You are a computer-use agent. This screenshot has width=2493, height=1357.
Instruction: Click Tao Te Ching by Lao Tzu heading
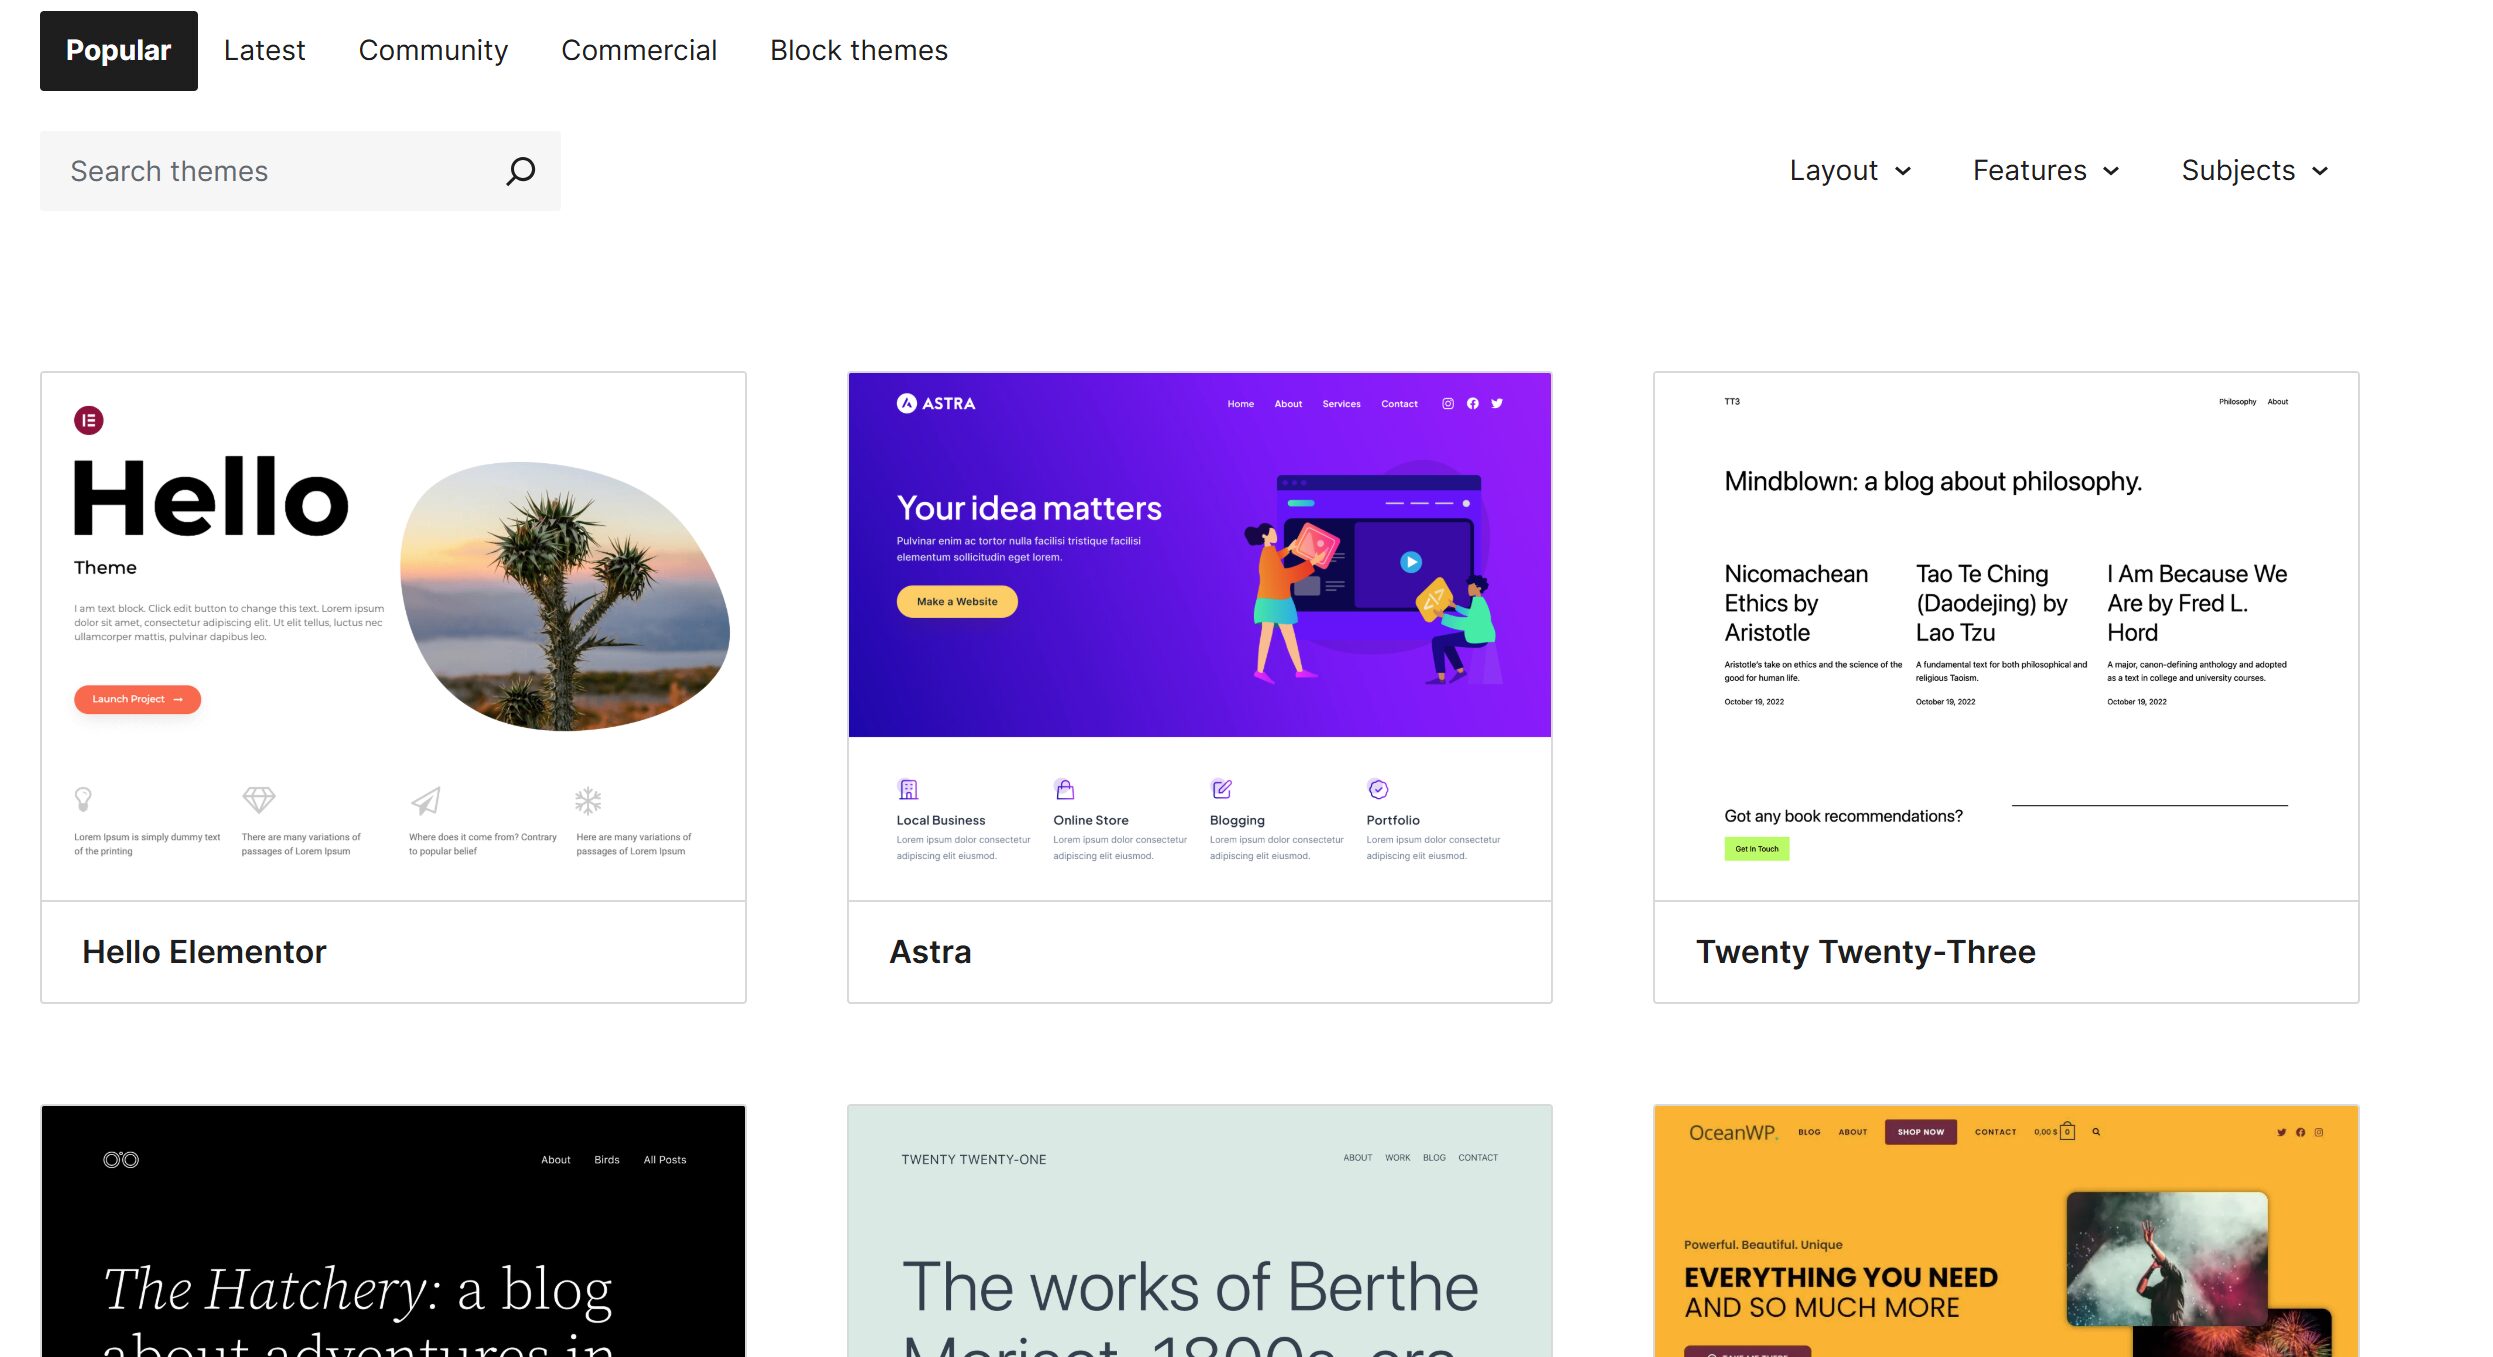pos(1991,603)
